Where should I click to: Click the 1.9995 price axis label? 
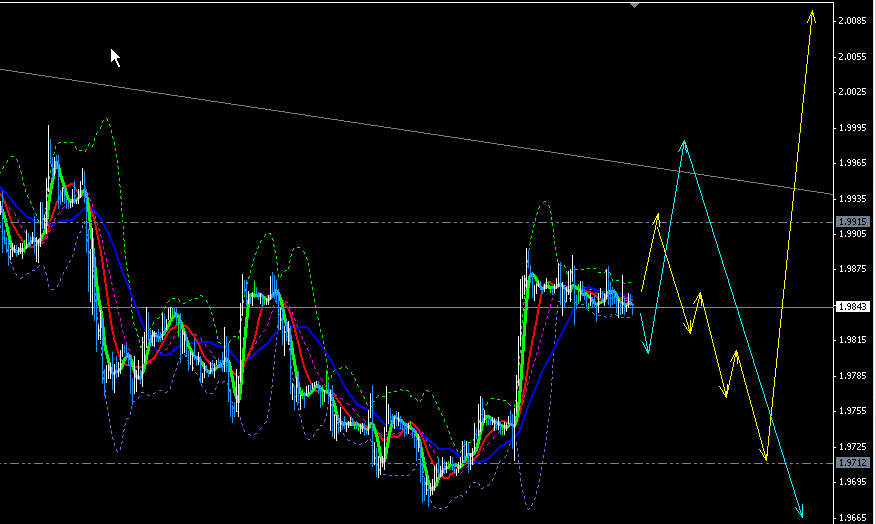pyautogui.click(x=853, y=127)
